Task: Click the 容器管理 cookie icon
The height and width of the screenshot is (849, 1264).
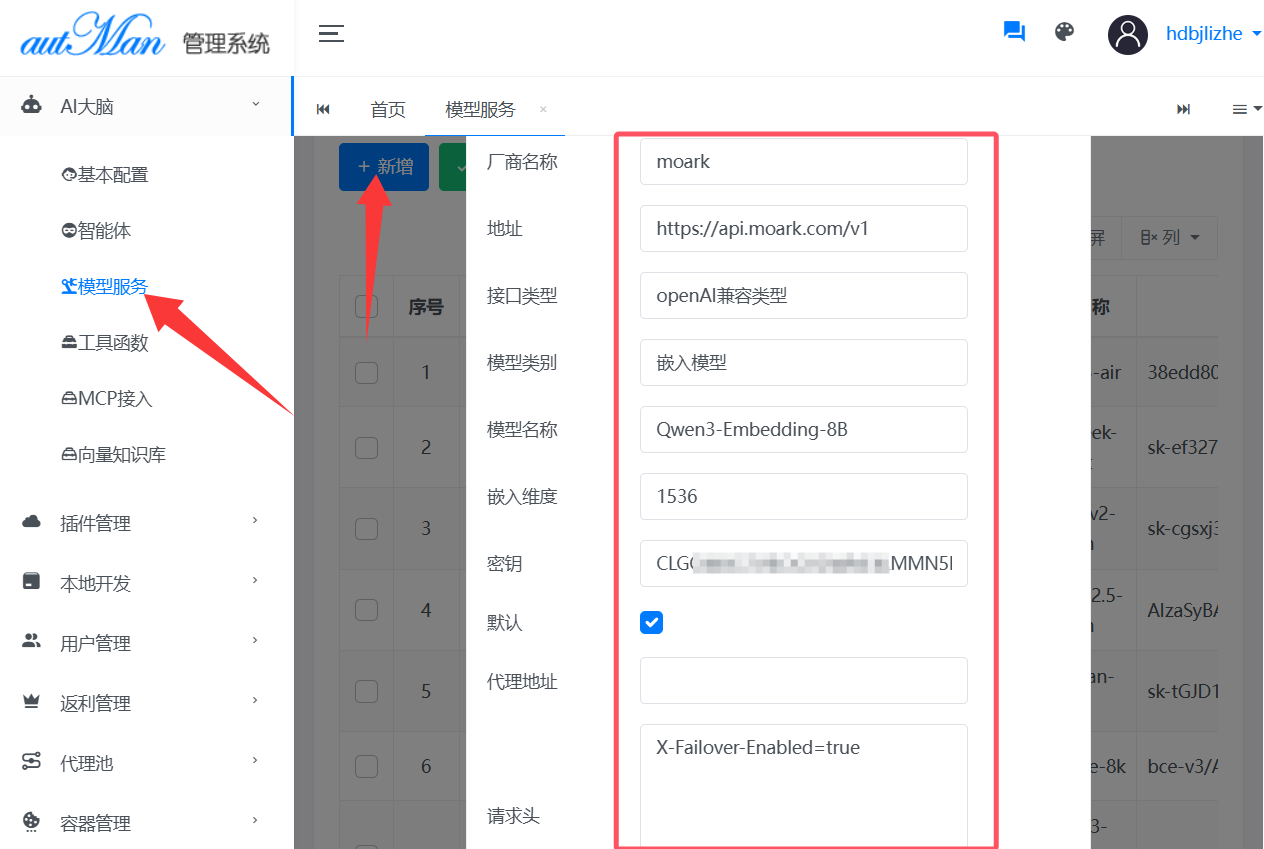Action: coord(32,822)
